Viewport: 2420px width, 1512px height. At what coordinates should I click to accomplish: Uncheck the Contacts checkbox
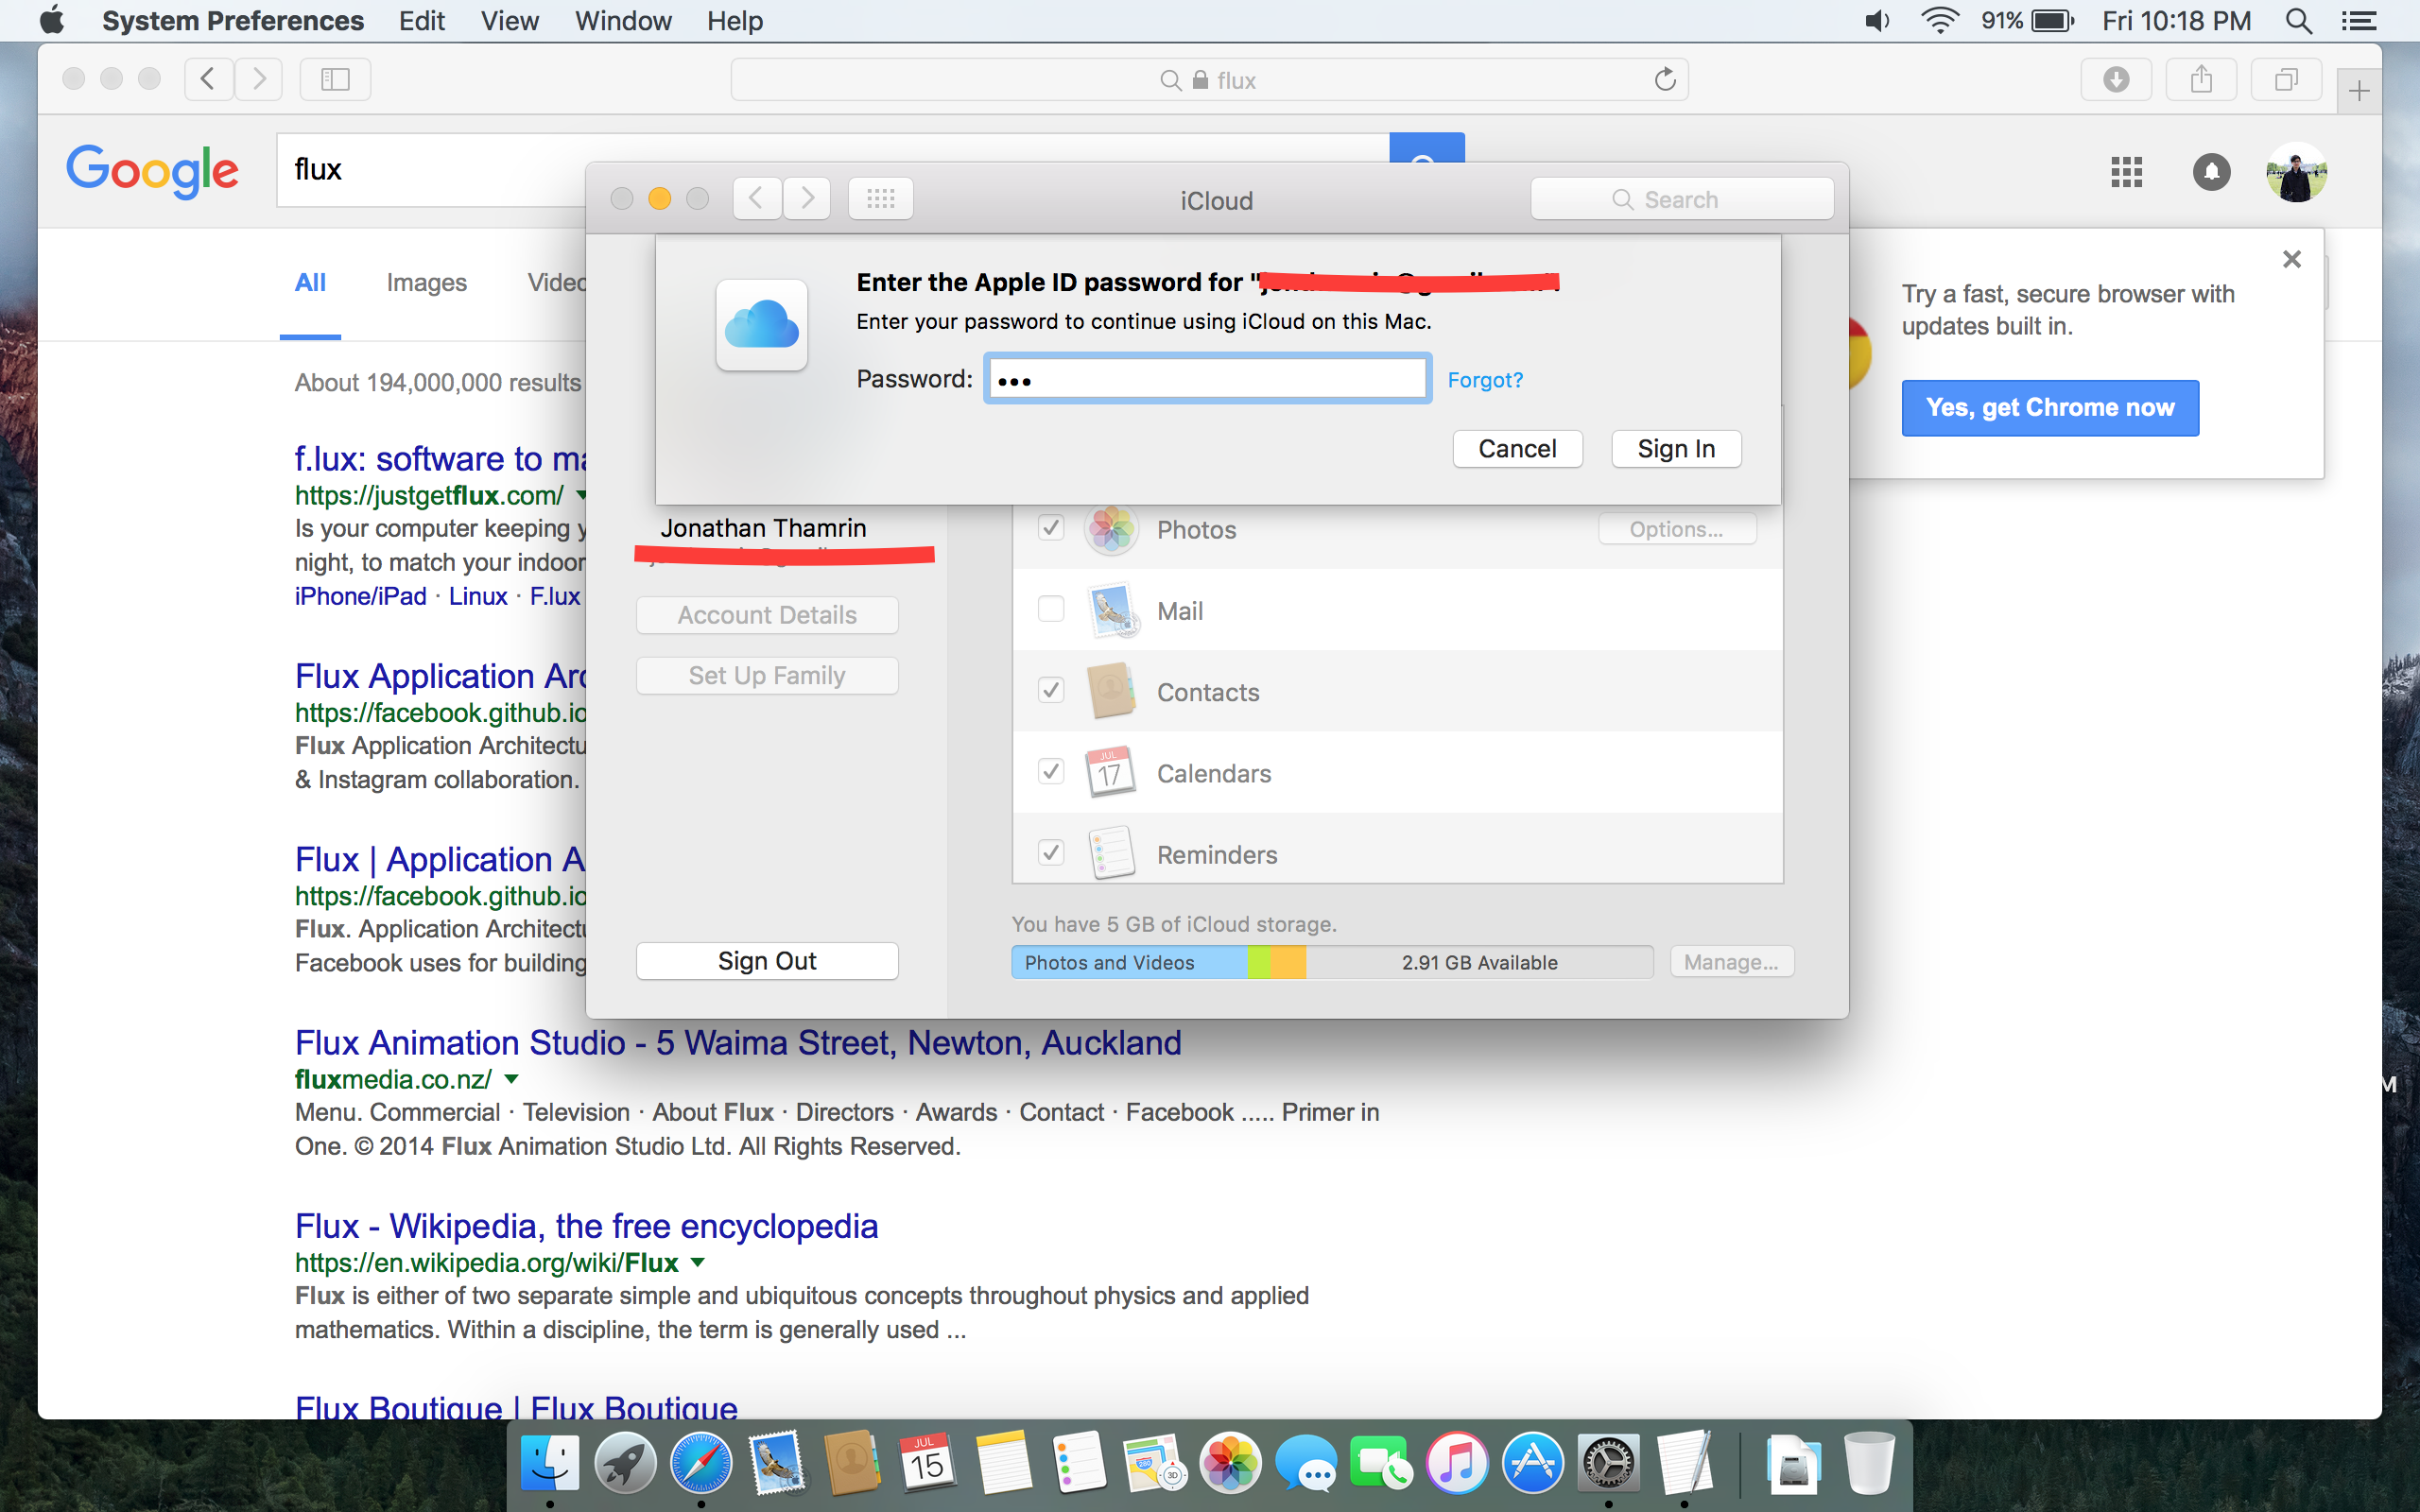(x=1050, y=690)
